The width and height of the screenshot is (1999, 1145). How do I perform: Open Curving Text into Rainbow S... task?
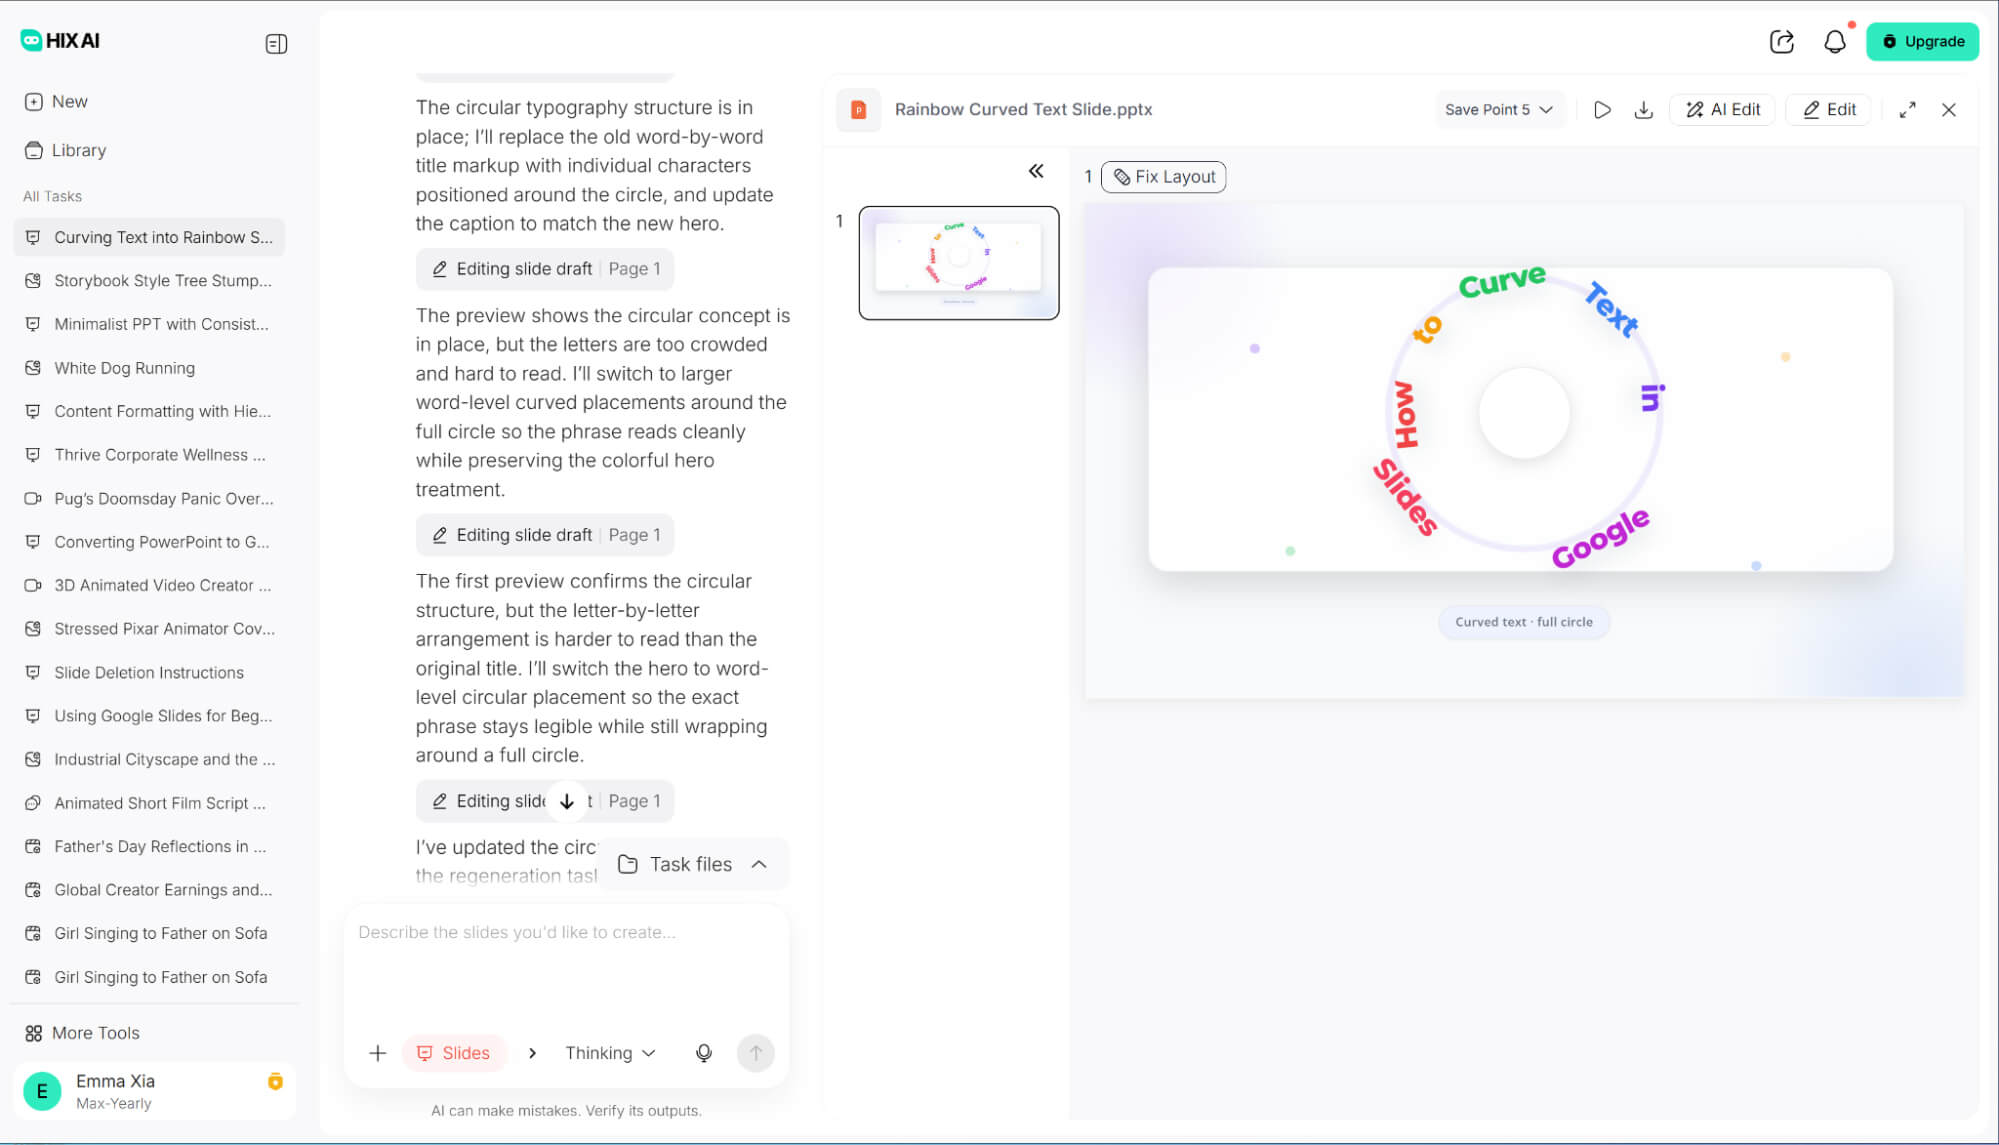tap(149, 238)
